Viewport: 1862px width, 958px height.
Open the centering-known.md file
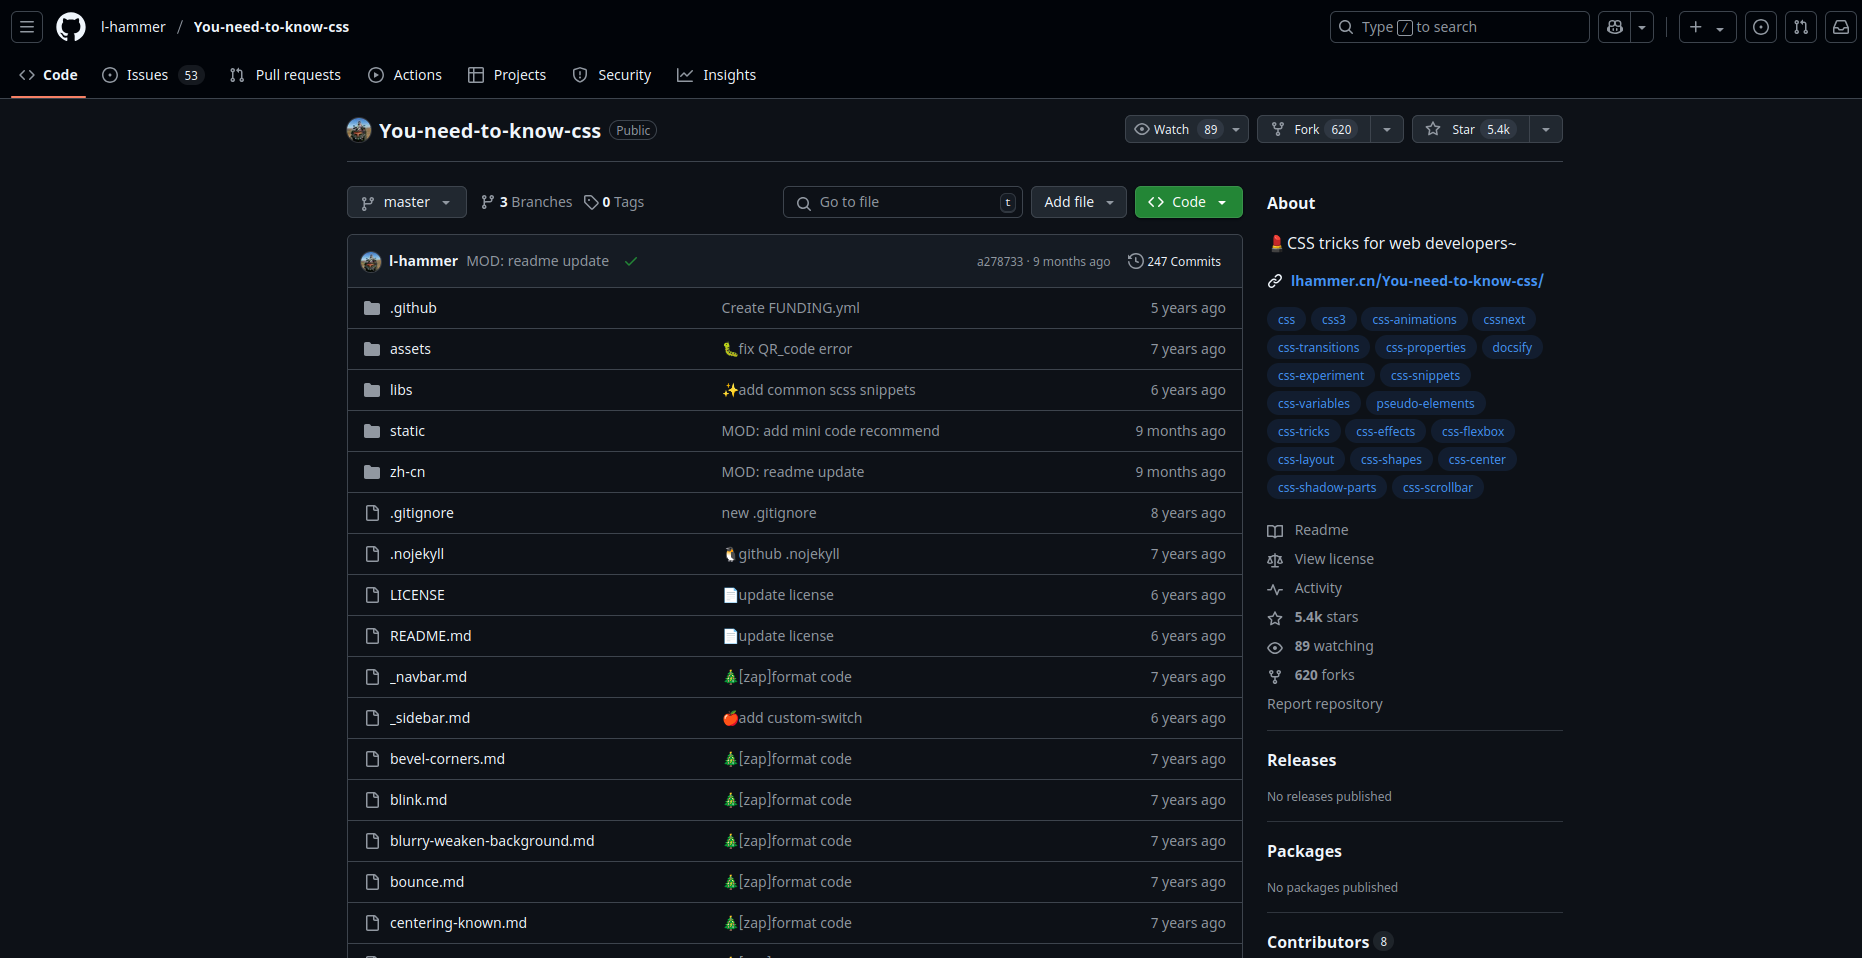click(458, 923)
